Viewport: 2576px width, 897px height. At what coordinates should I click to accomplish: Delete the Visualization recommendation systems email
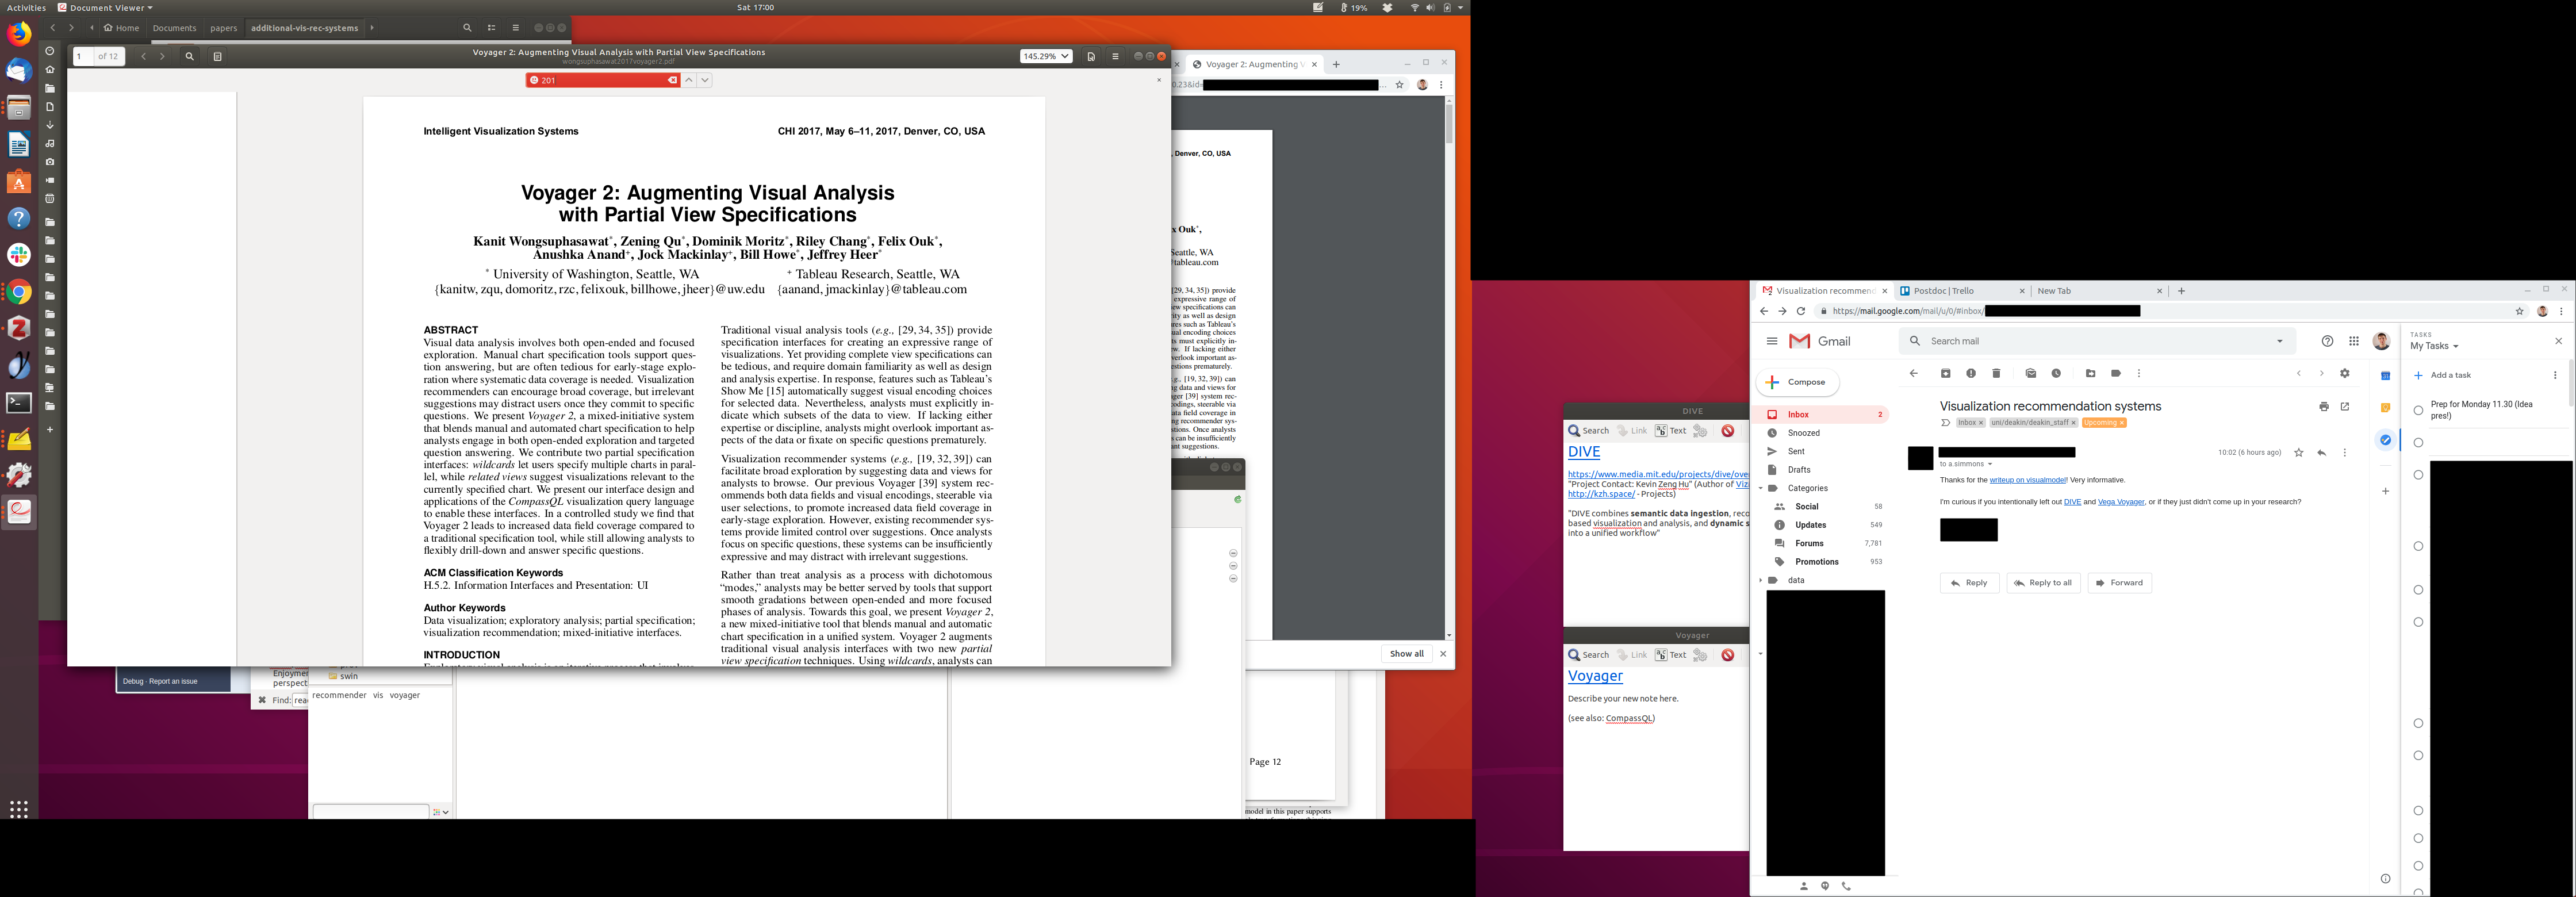click(1996, 374)
